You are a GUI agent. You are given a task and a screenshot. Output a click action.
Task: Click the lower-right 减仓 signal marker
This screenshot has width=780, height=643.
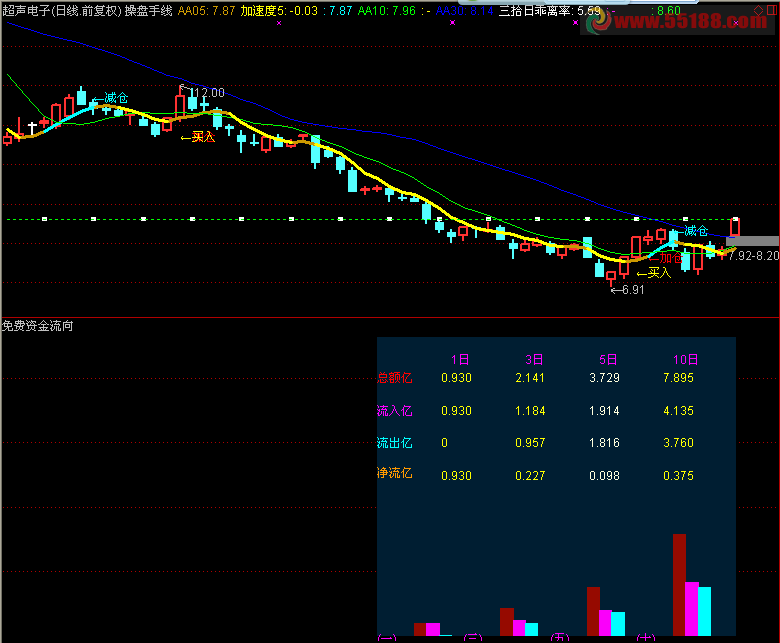click(691, 231)
